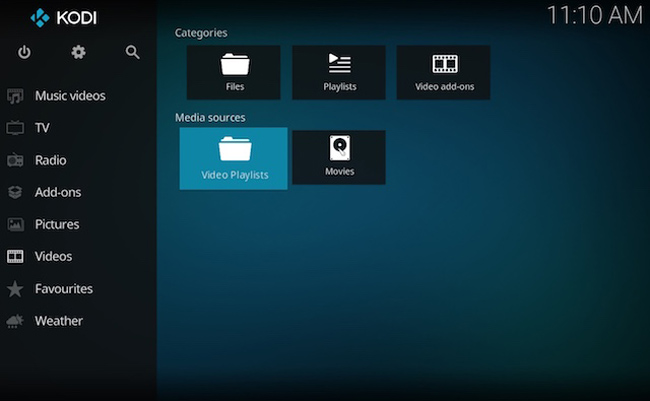This screenshot has height=401, width=650.
Task: Select the Favourites menu label
Action: click(x=64, y=289)
